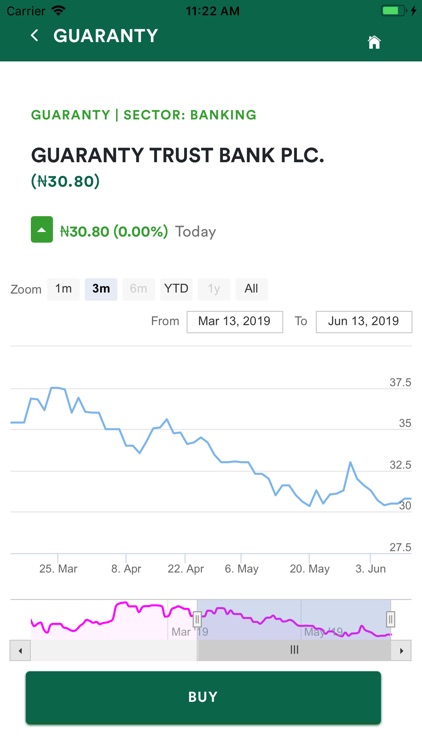Tap the green up-arrow price change indicator

[x=42, y=230]
